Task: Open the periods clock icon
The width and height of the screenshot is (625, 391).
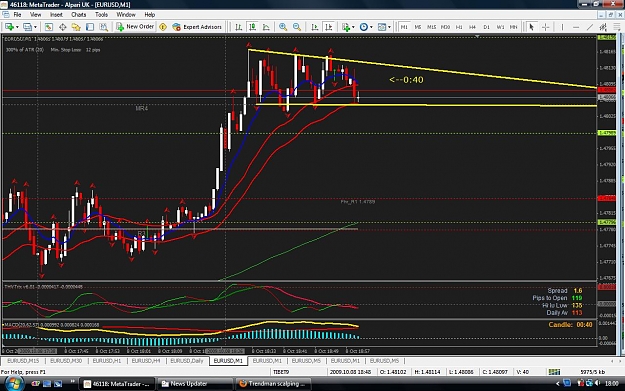Action: (x=364, y=27)
